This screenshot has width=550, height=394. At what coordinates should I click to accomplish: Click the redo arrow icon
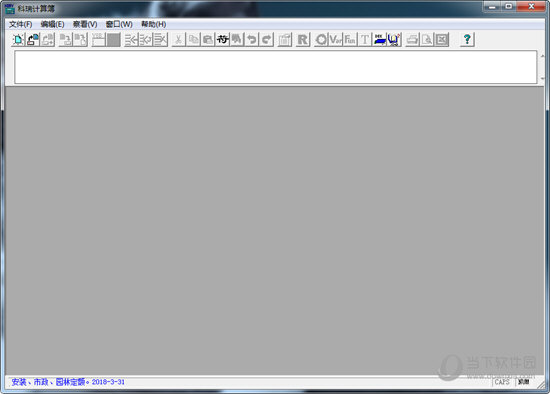tap(266, 40)
